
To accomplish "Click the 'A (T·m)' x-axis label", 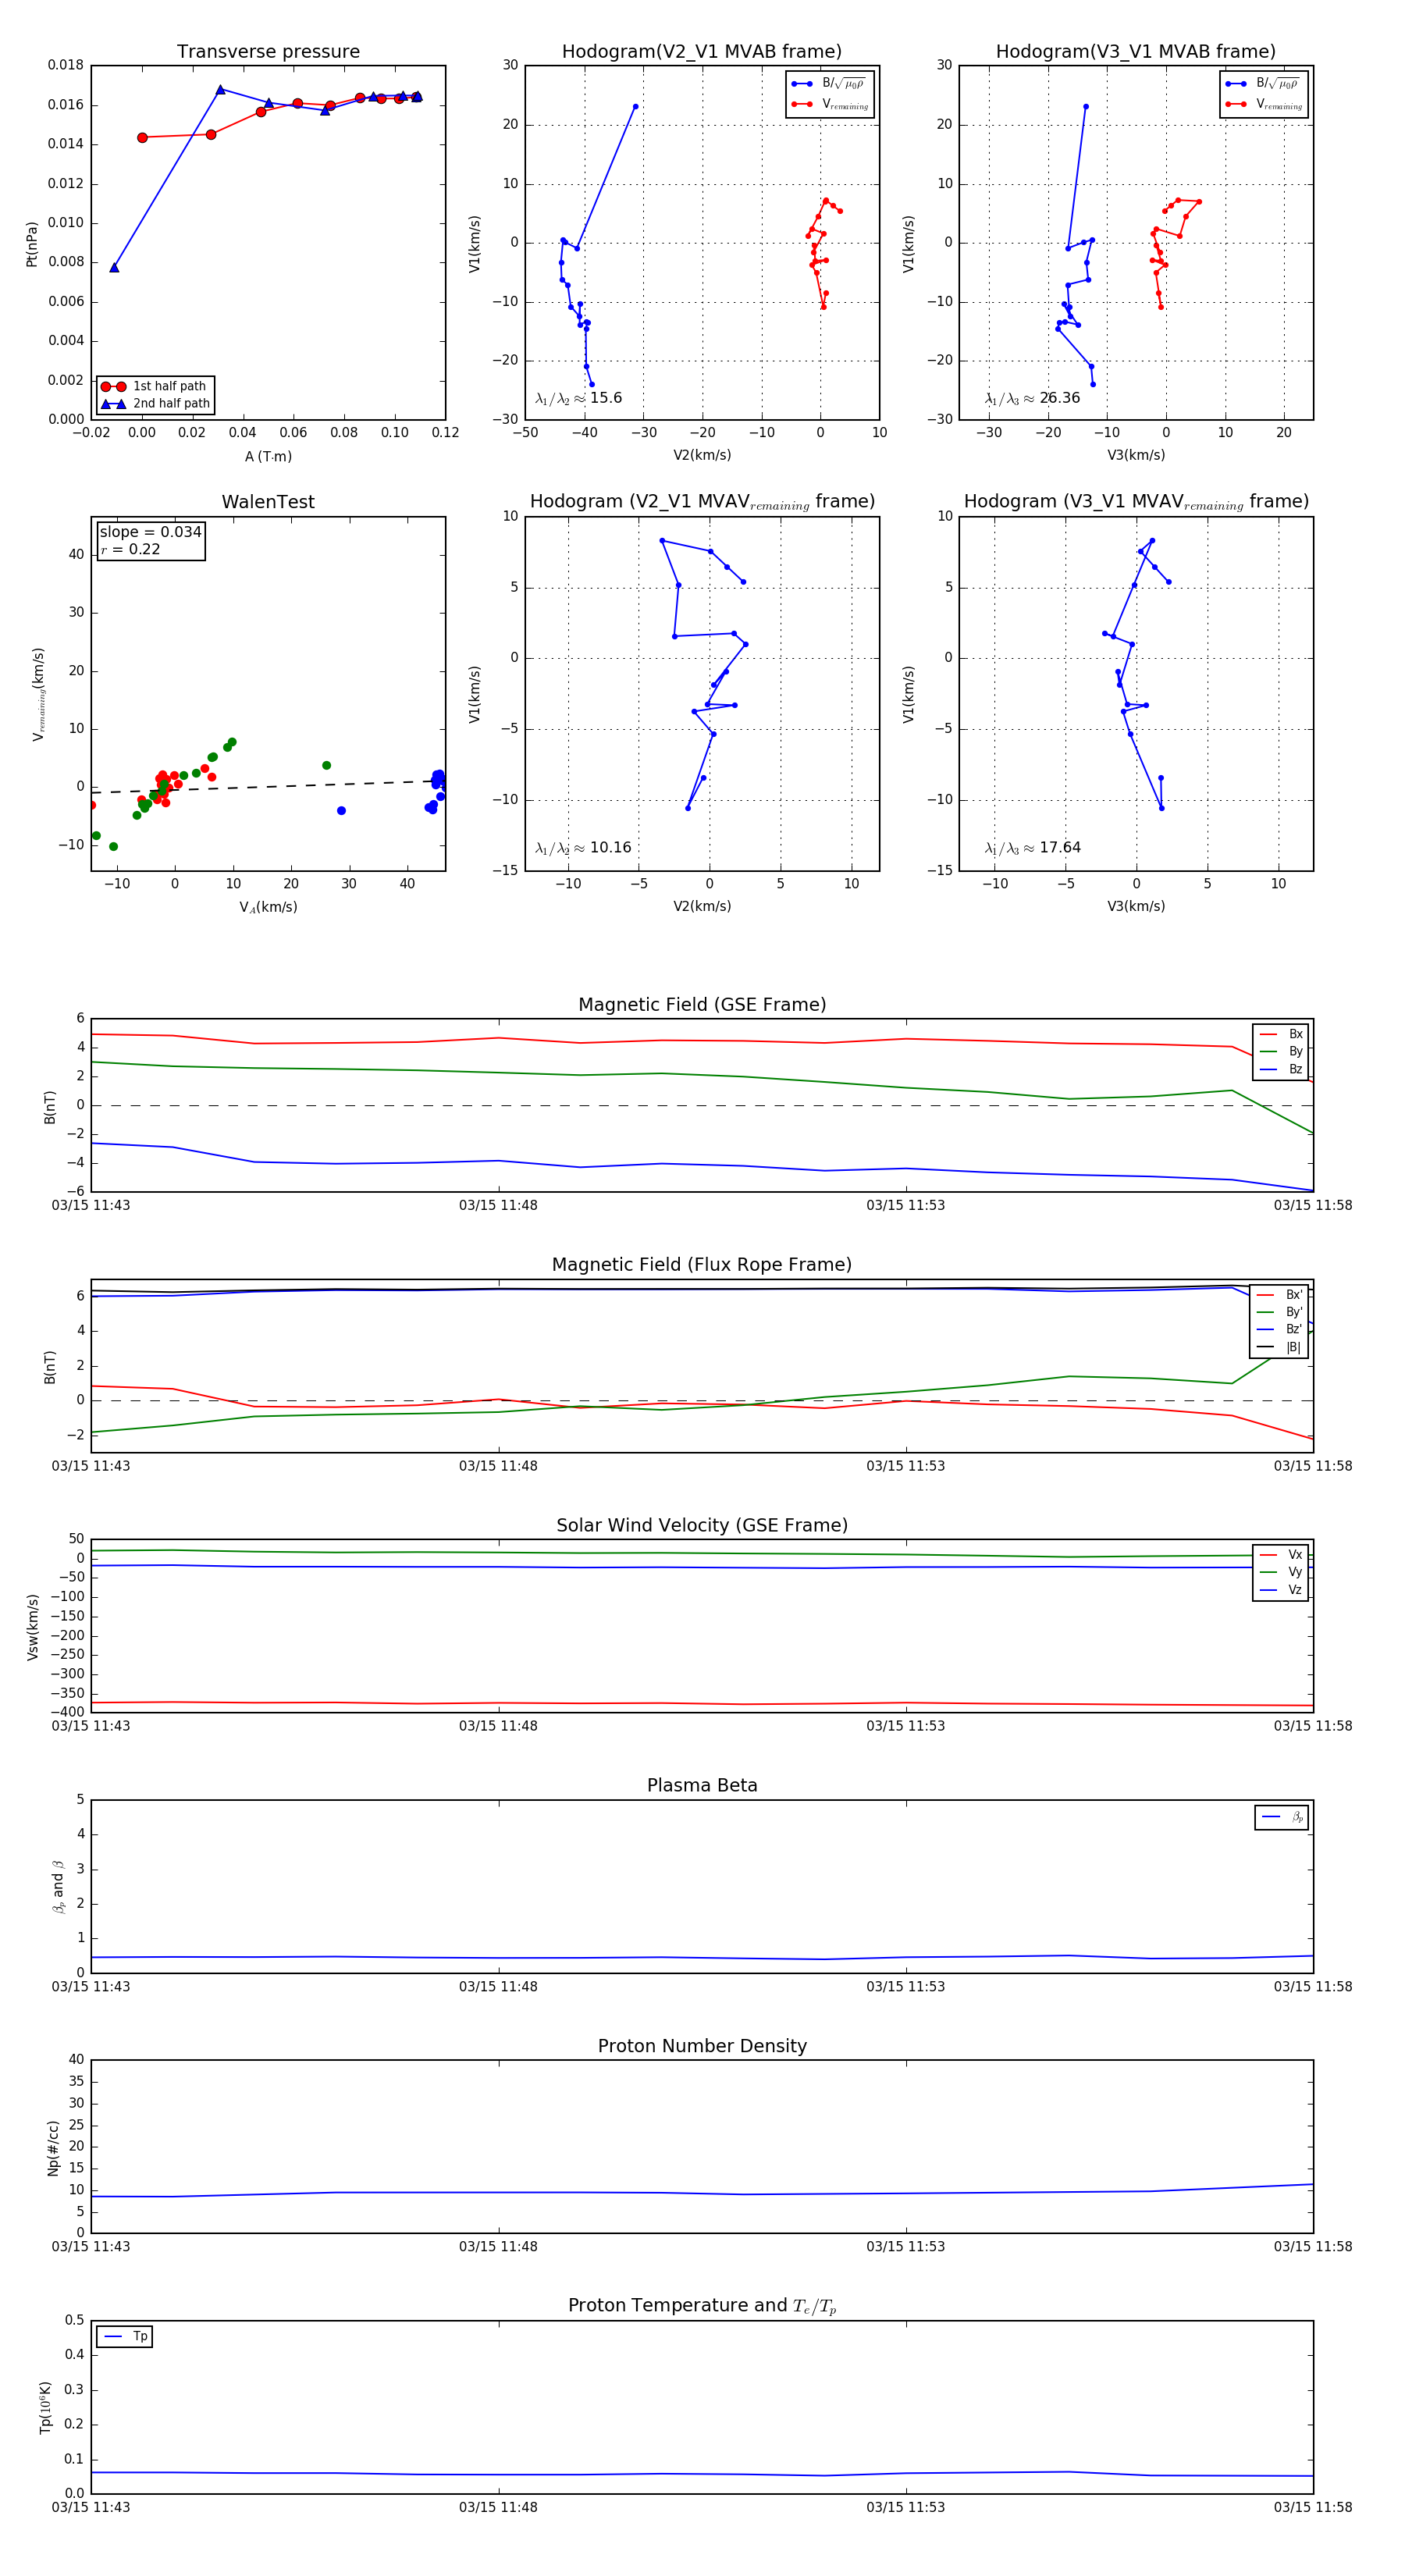I will coord(268,456).
